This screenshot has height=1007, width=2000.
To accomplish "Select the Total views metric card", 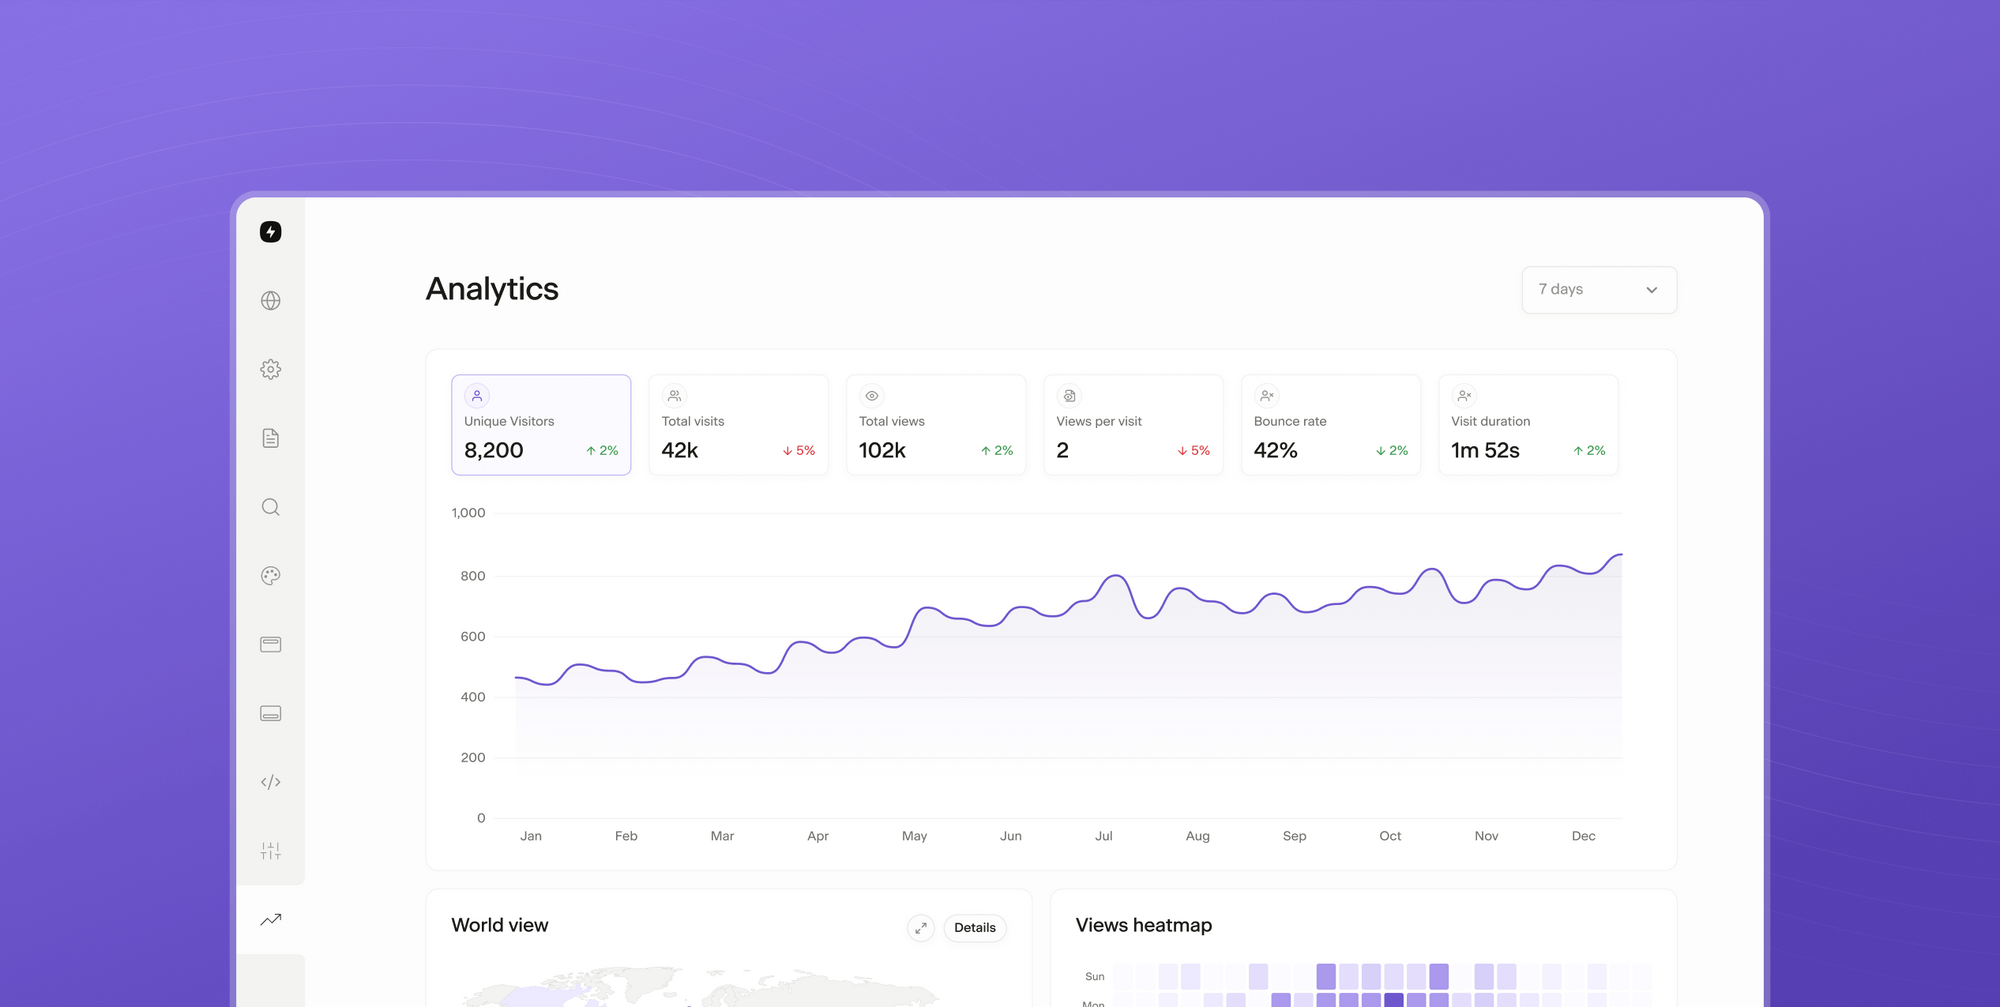I will [936, 425].
